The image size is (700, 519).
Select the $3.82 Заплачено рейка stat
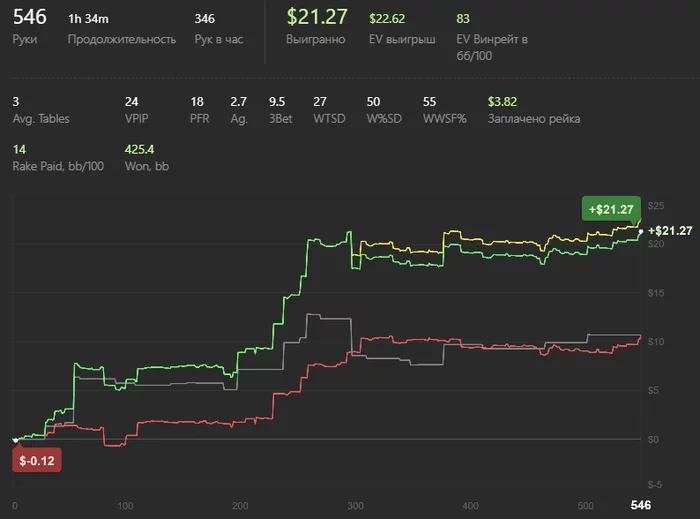[x=534, y=110]
